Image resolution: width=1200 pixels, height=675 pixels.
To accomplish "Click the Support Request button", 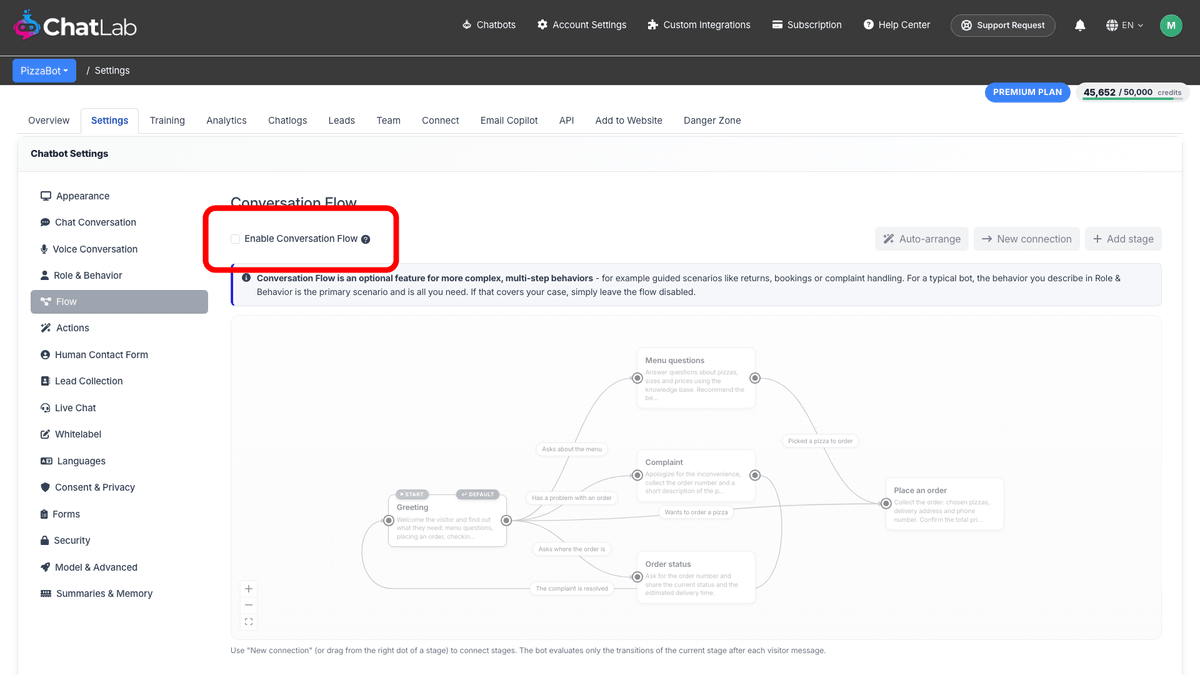I will tap(1002, 25).
